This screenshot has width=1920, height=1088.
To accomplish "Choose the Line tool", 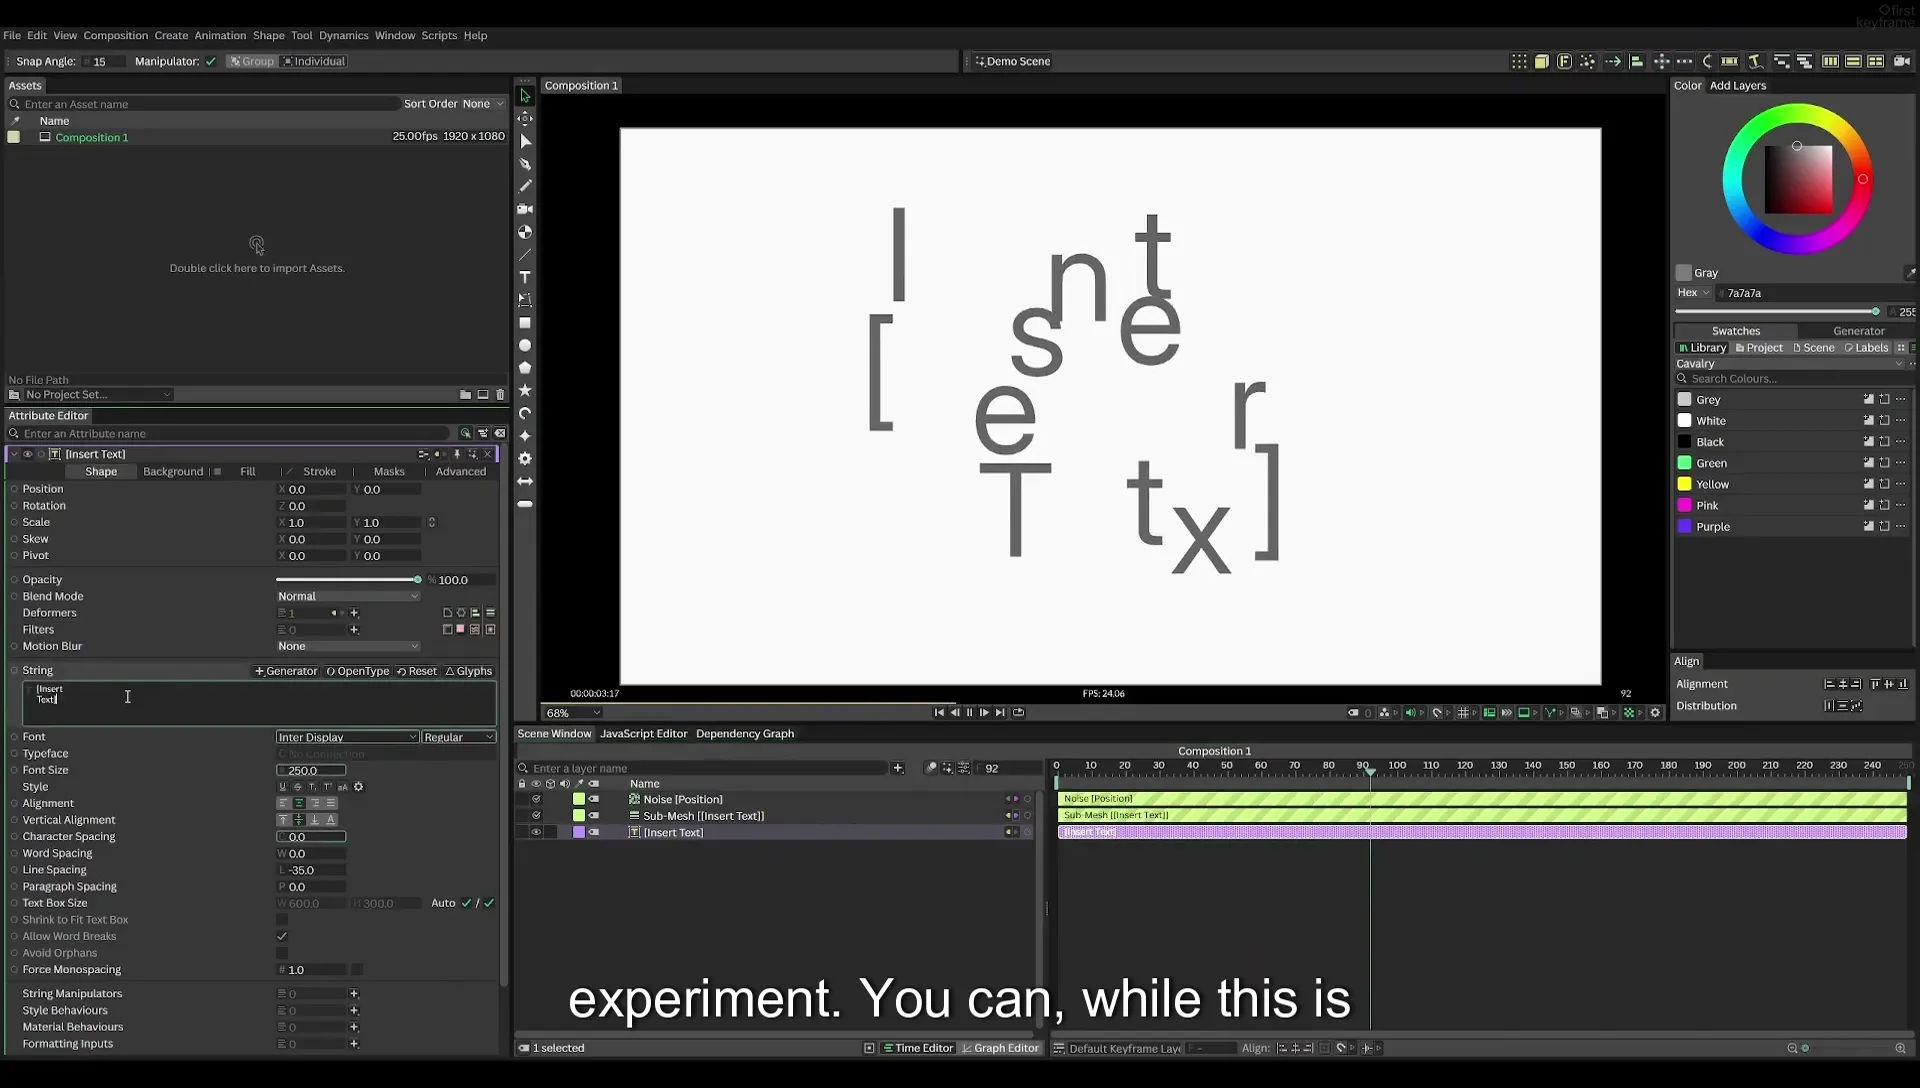I will pos(525,255).
